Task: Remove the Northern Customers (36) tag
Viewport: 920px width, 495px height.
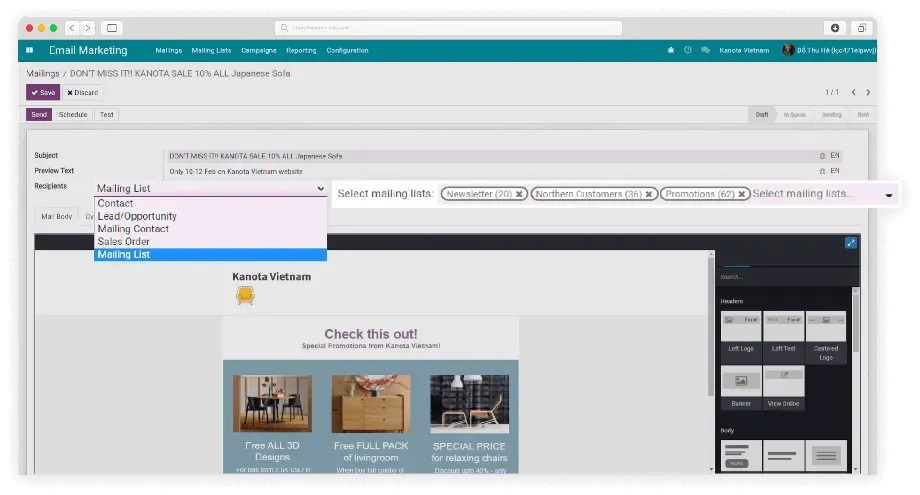Action: pos(648,194)
